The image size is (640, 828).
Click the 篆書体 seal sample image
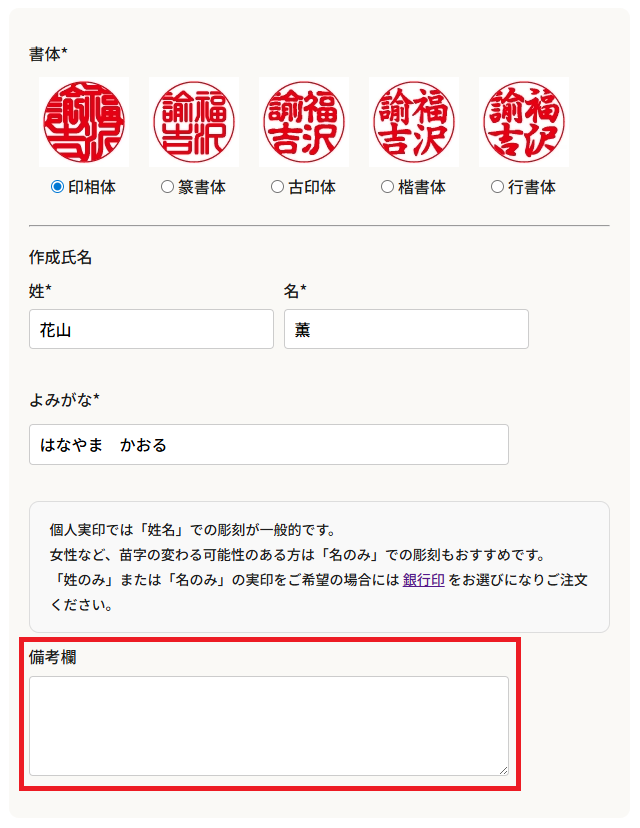point(194,122)
